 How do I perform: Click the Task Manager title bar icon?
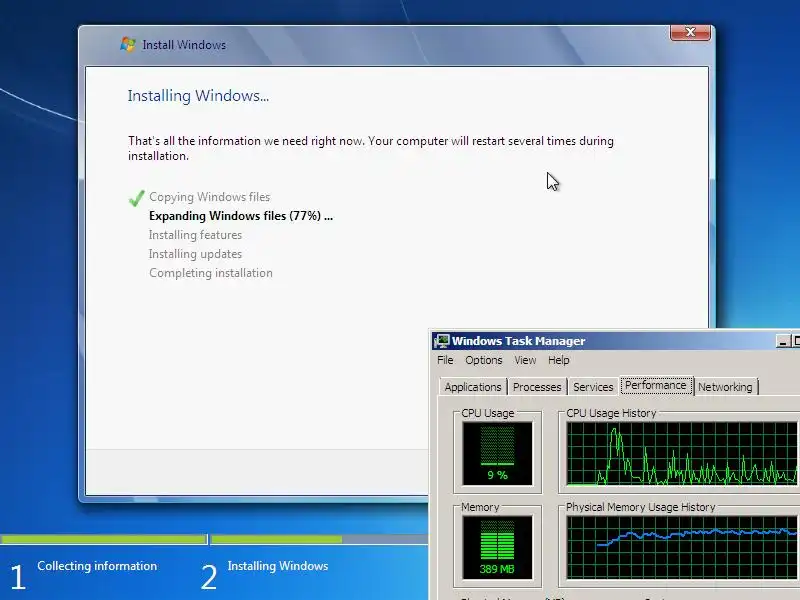pos(441,341)
